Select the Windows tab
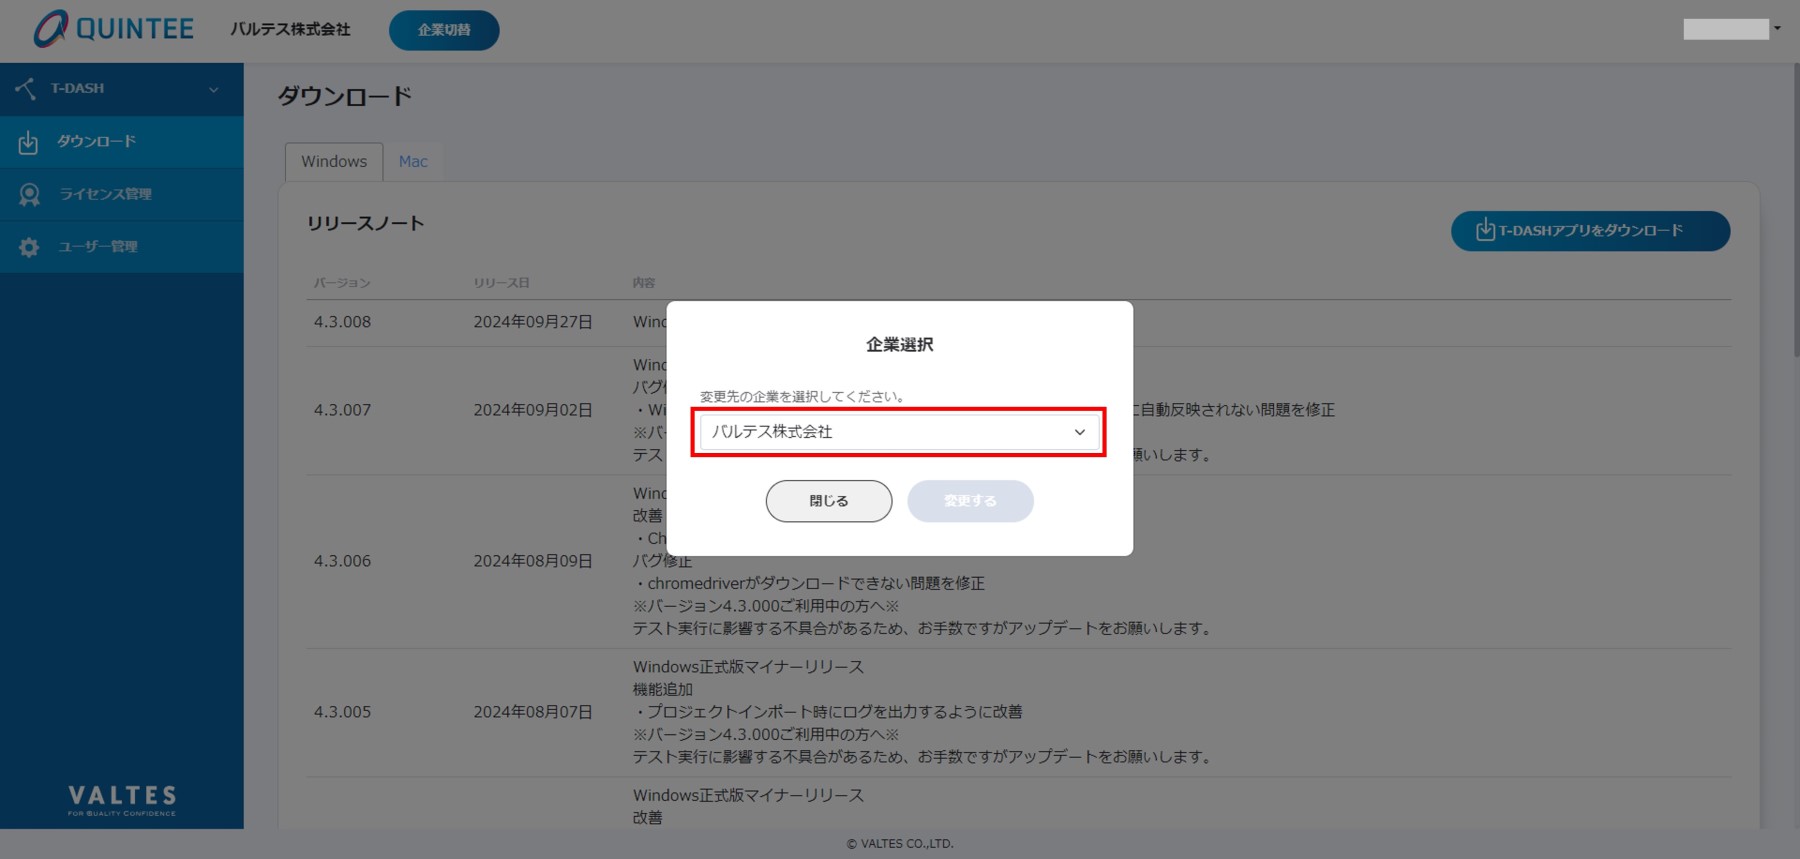The image size is (1800, 859). [334, 162]
